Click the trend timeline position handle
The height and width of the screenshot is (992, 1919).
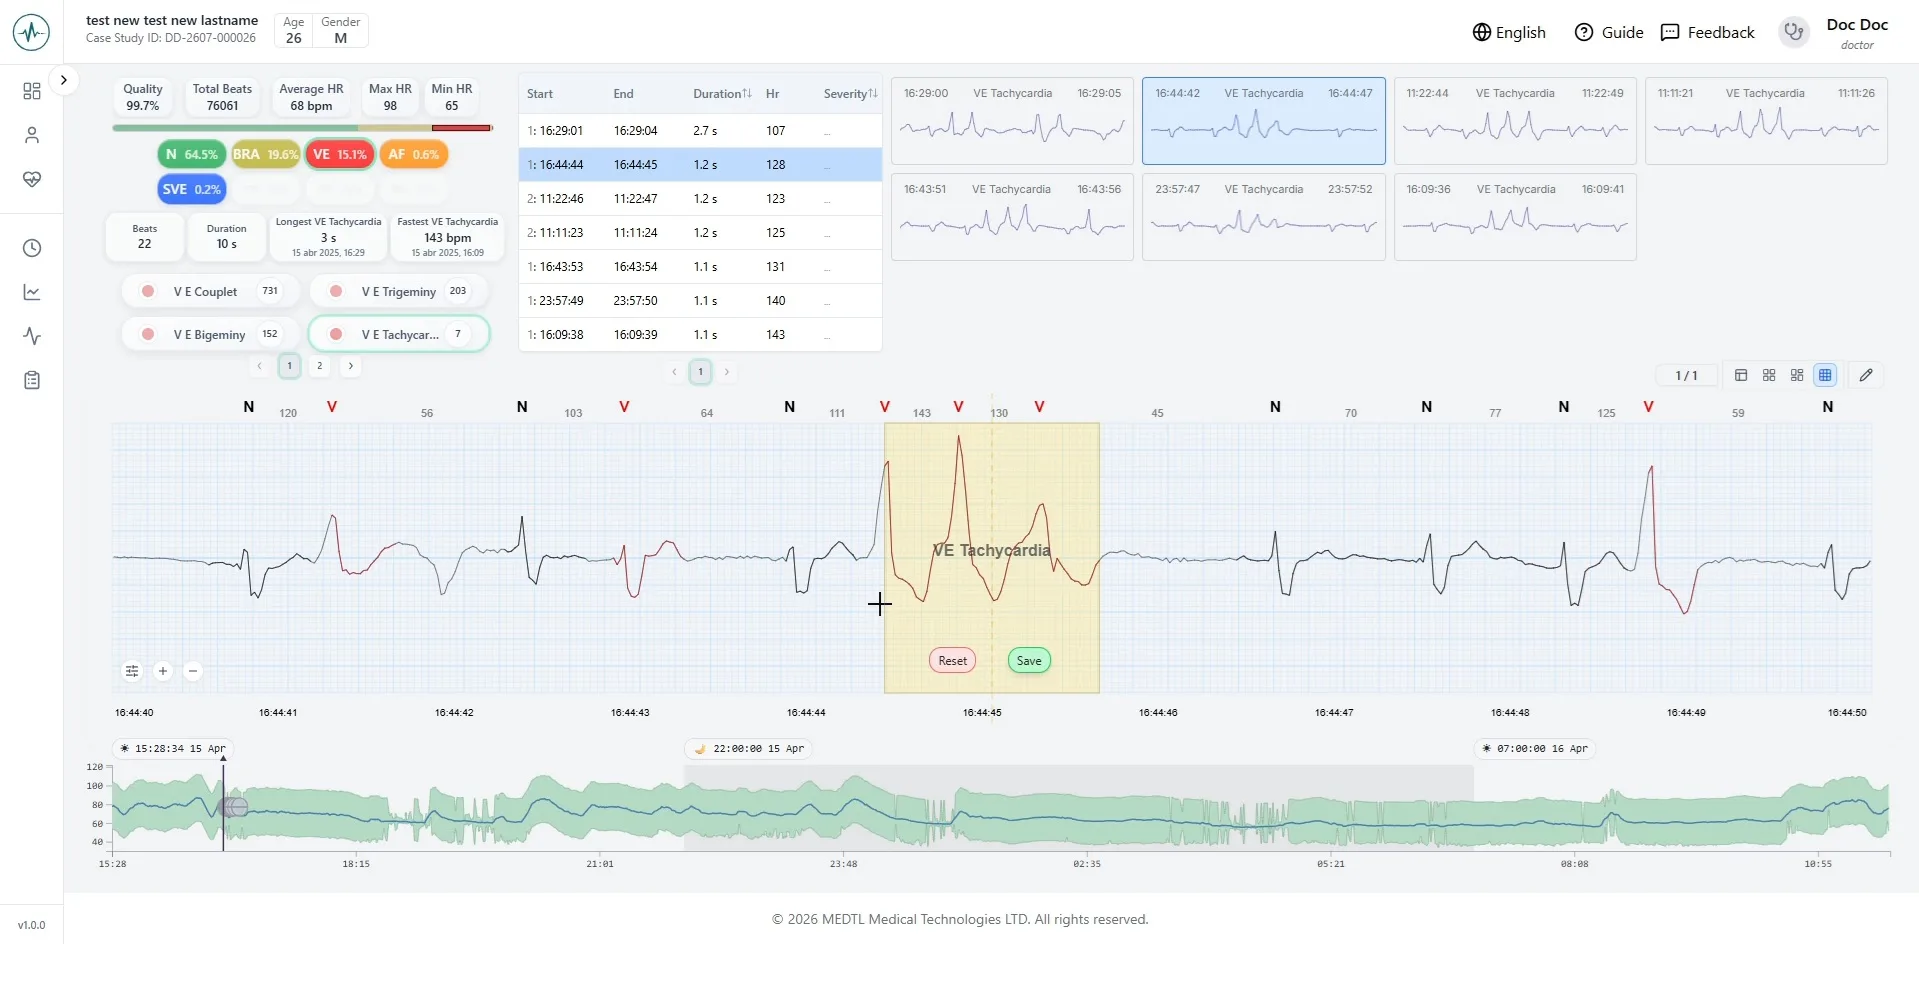click(x=234, y=807)
